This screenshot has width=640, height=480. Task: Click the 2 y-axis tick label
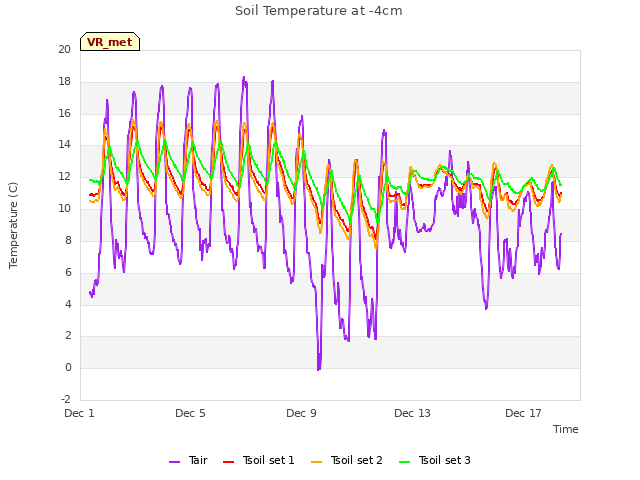(x=68, y=336)
